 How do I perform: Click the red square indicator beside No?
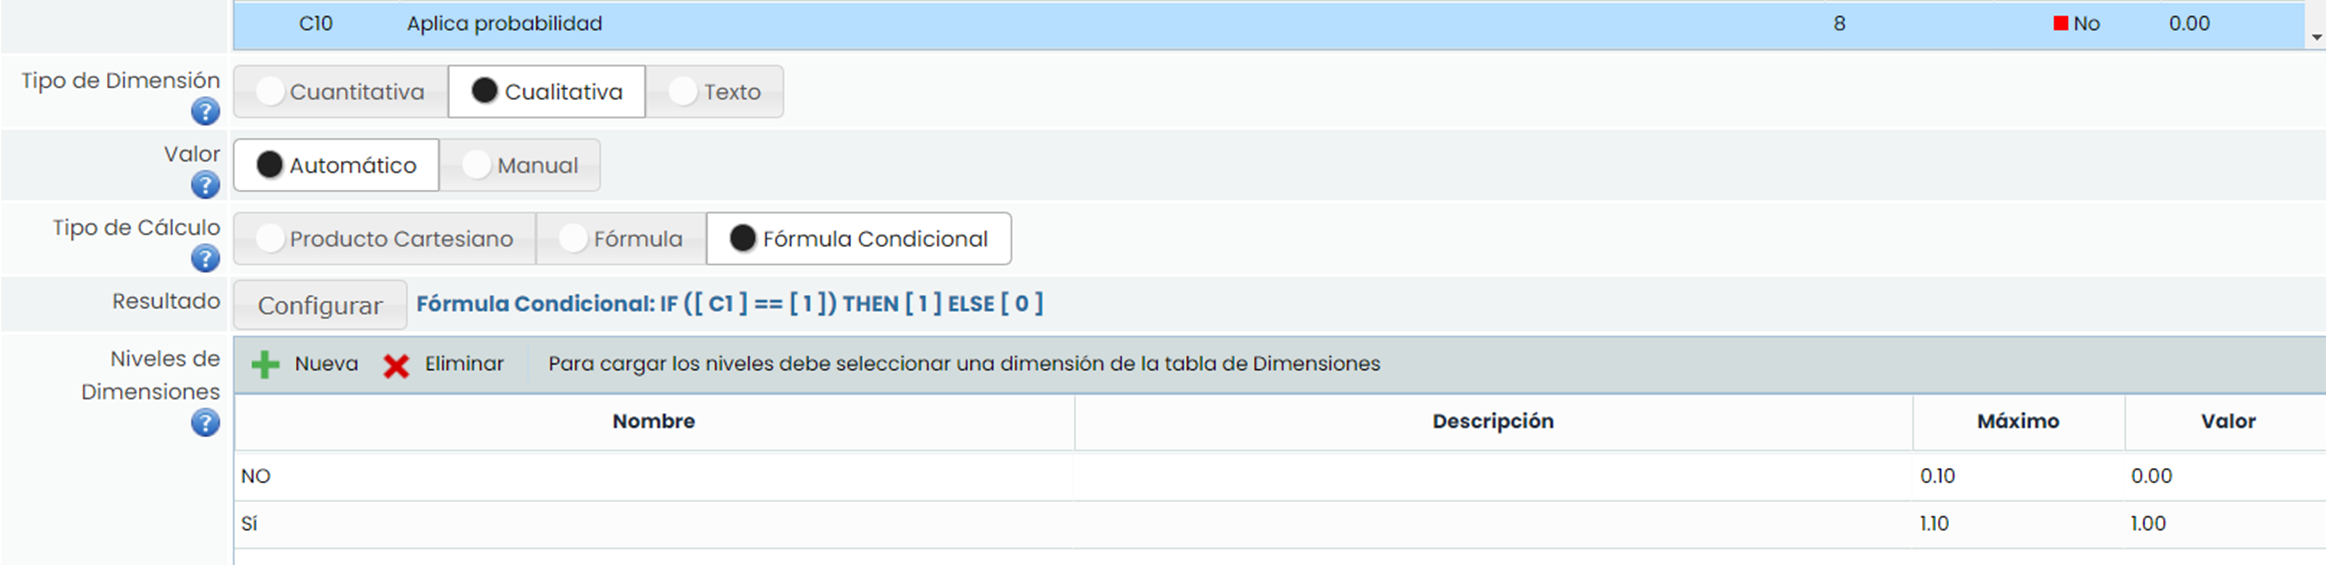pyautogui.click(x=2060, y=24)
